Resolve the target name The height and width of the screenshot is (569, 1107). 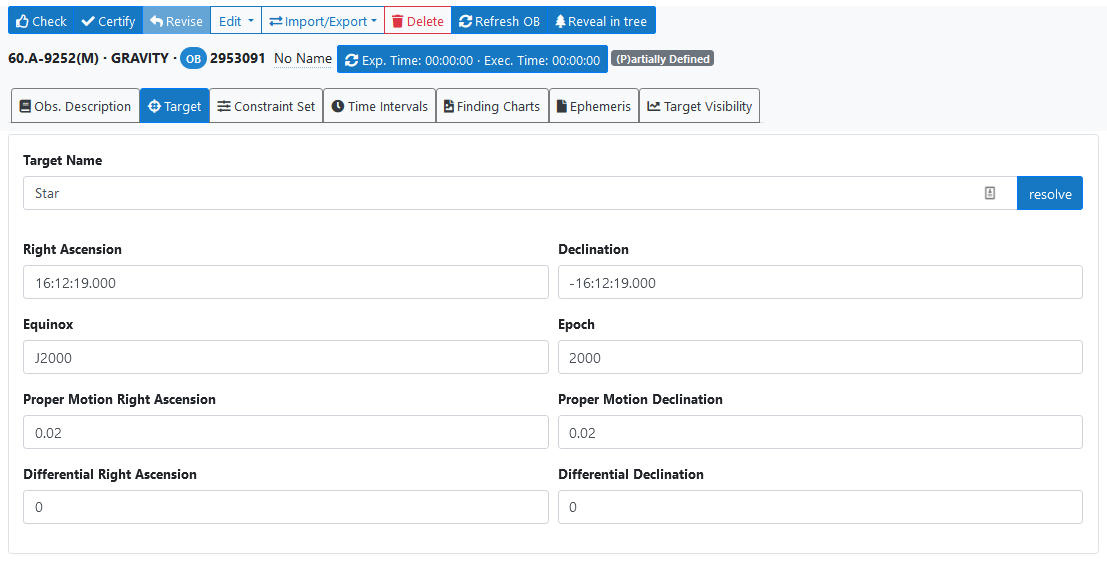click(1049, 194)
